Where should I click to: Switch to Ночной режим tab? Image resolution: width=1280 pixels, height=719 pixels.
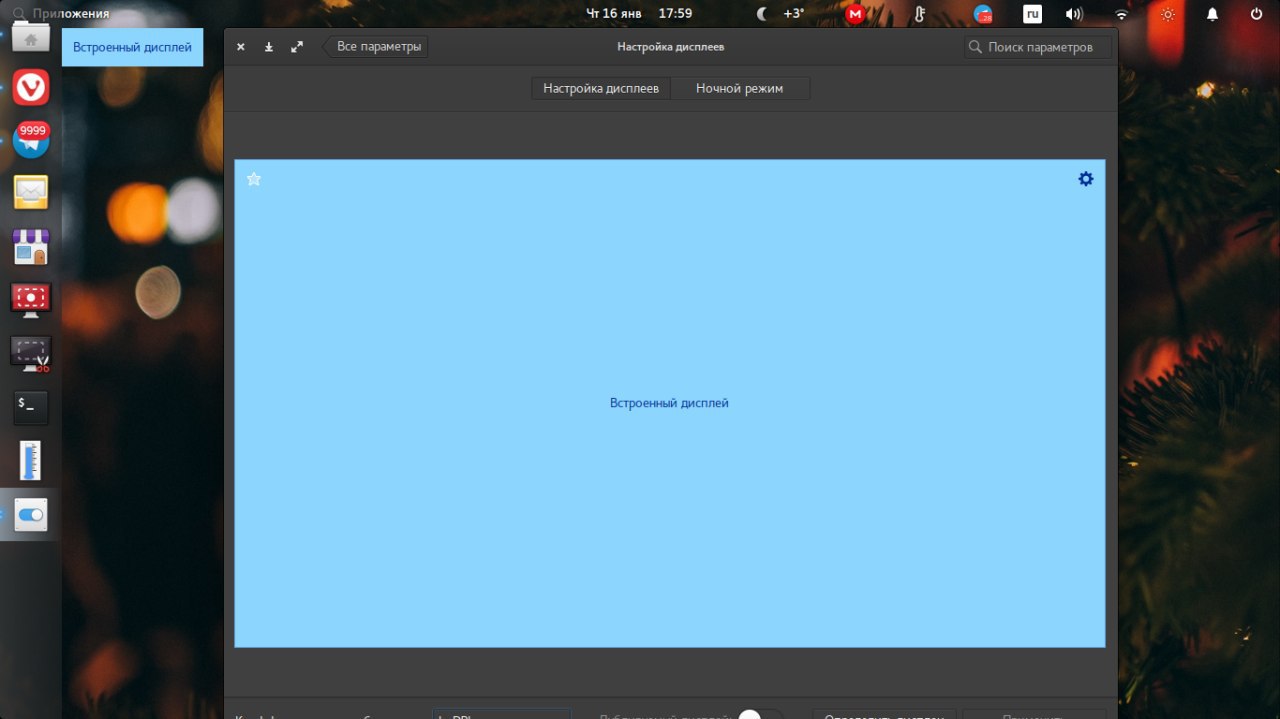tap(739, 88)
